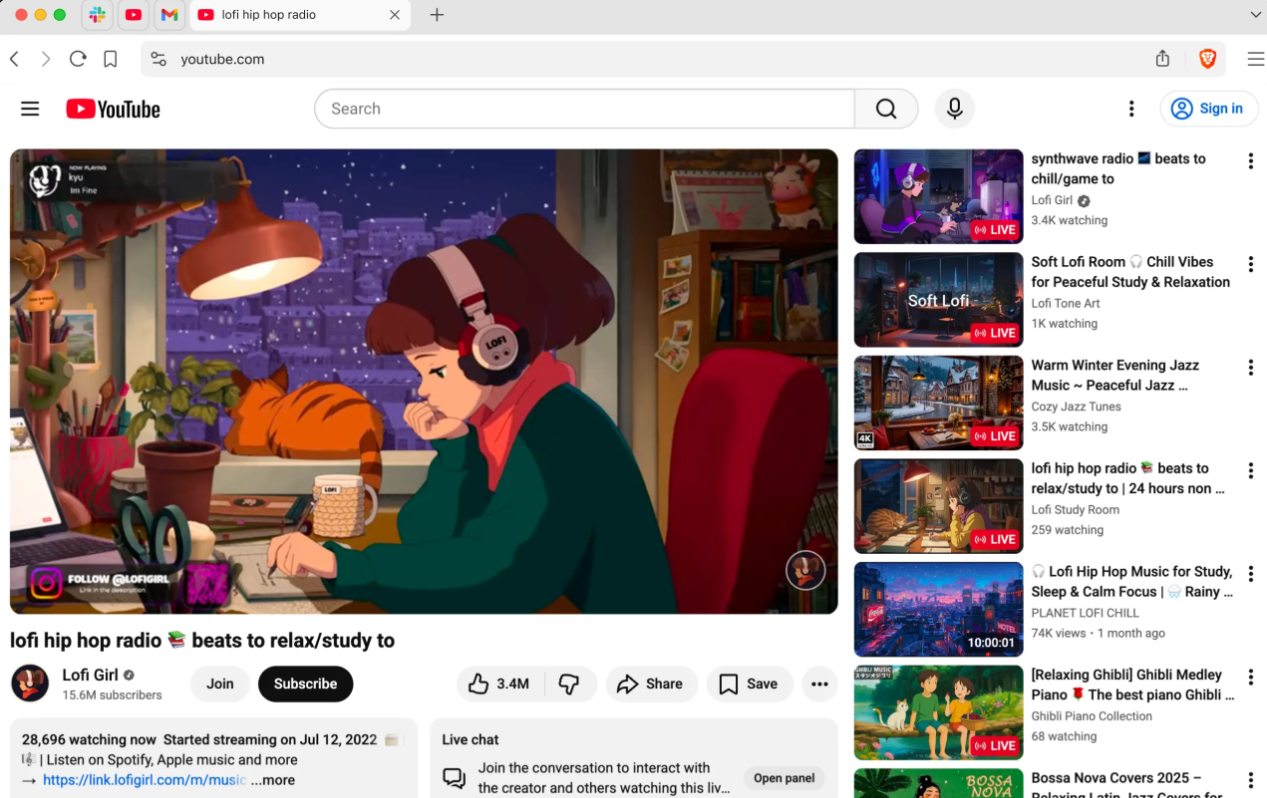The image size is (1267, 798).
Task: Open the YouTube hamburger guide menu
Action: pyautogui.click(x=30, y=109)
